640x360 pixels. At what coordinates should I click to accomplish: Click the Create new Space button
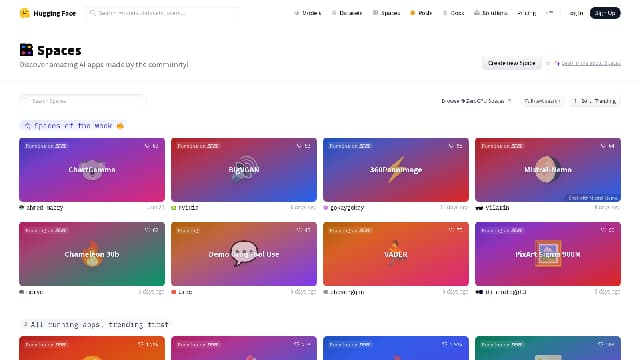pos(511,63)
